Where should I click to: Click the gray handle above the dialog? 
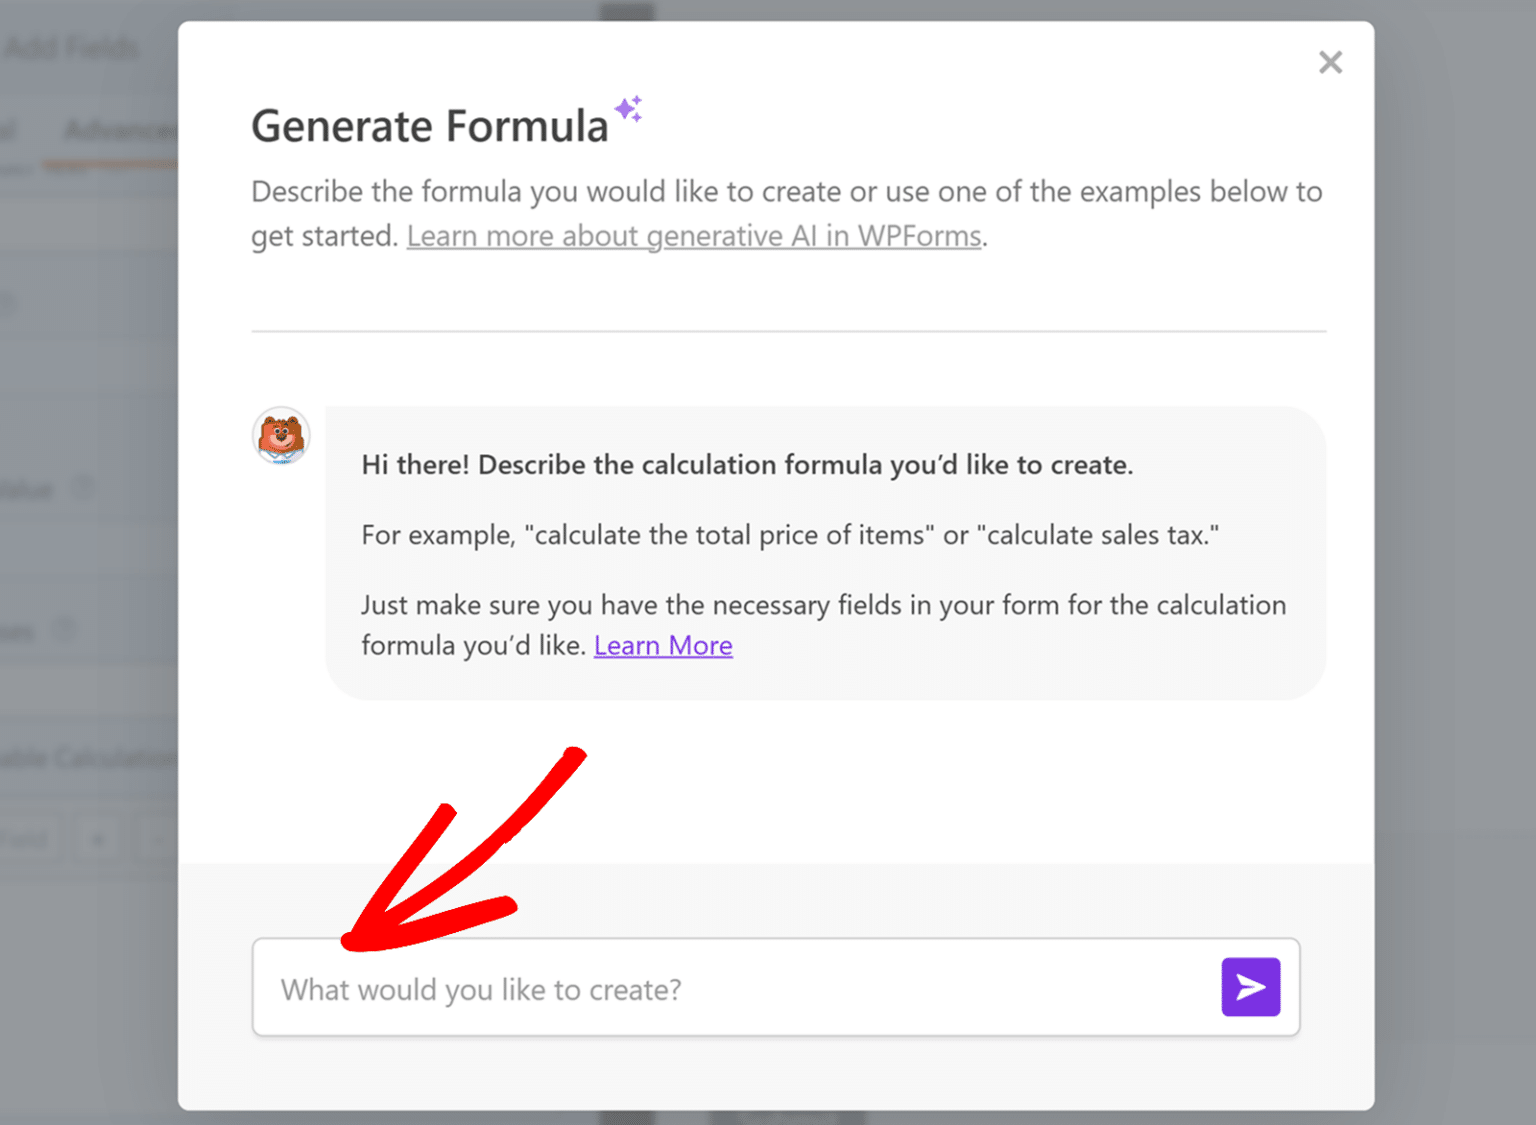pyautogui.click(x=627, y=8)
